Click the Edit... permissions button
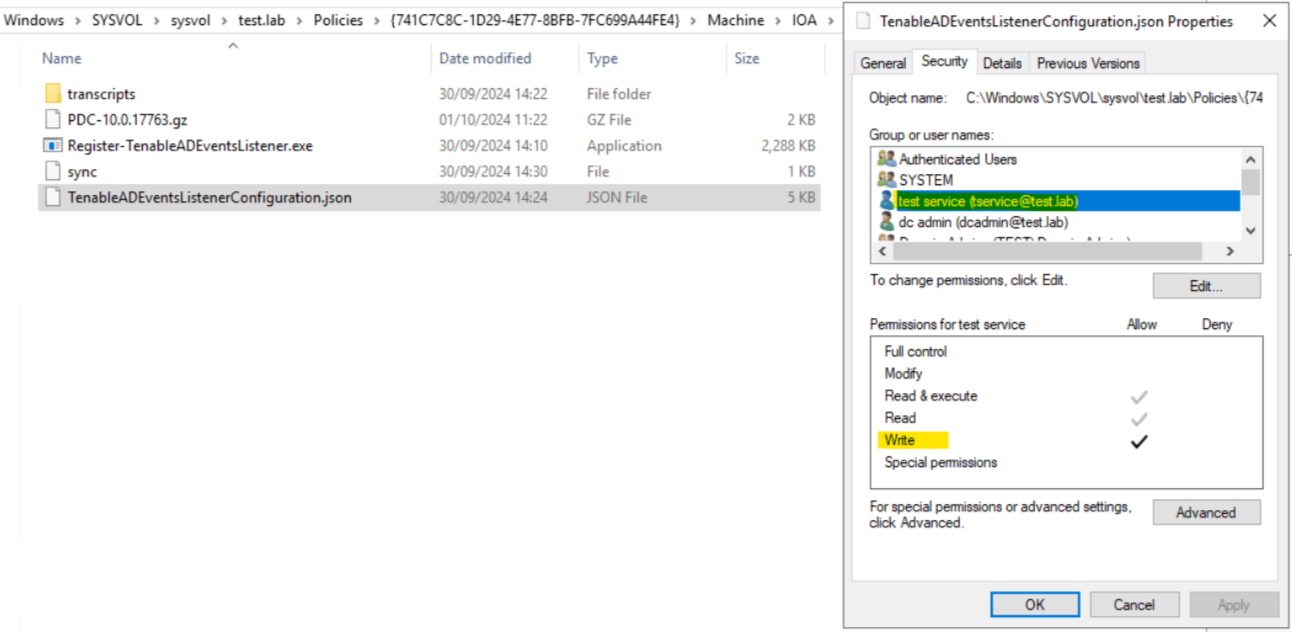Screen dimensions: 1292x632 coord(1206,286)
